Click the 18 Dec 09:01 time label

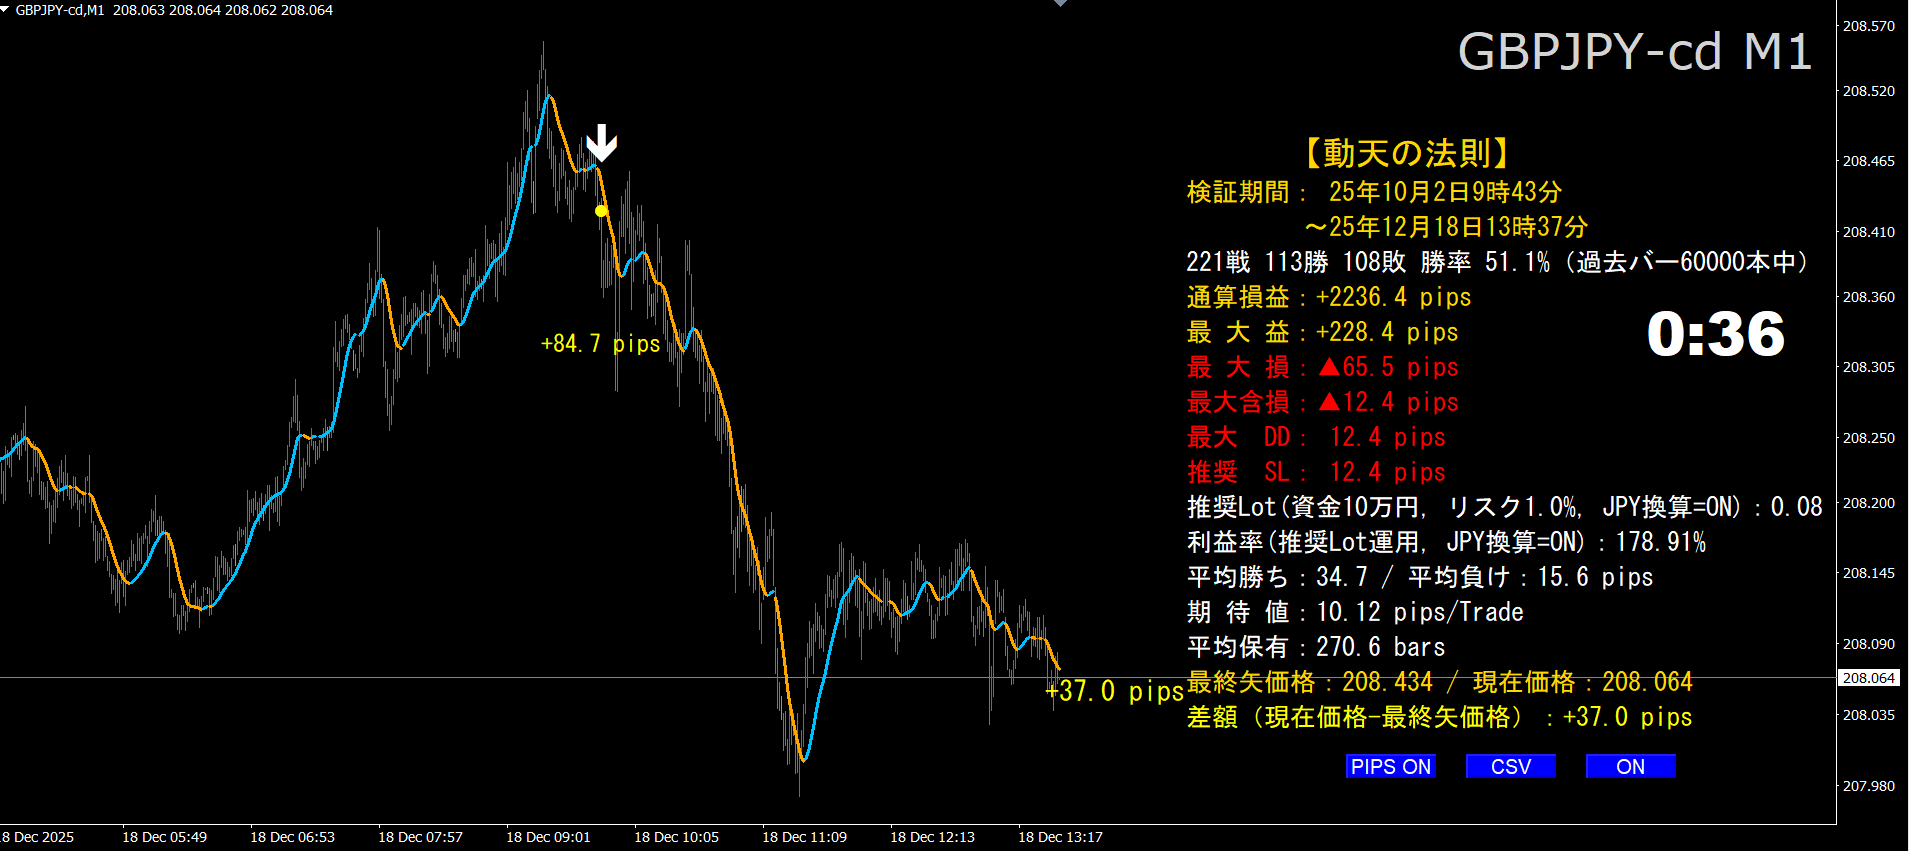click(x=548, y=837)
